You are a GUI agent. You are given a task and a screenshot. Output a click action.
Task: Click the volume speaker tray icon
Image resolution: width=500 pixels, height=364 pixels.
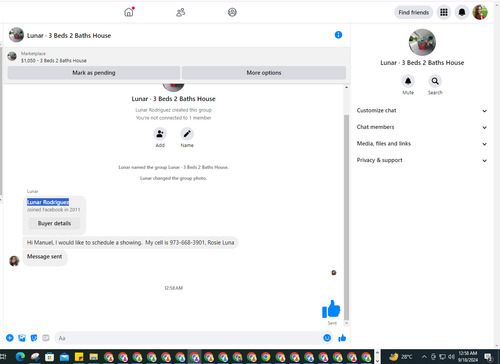(x=451, y=357)
